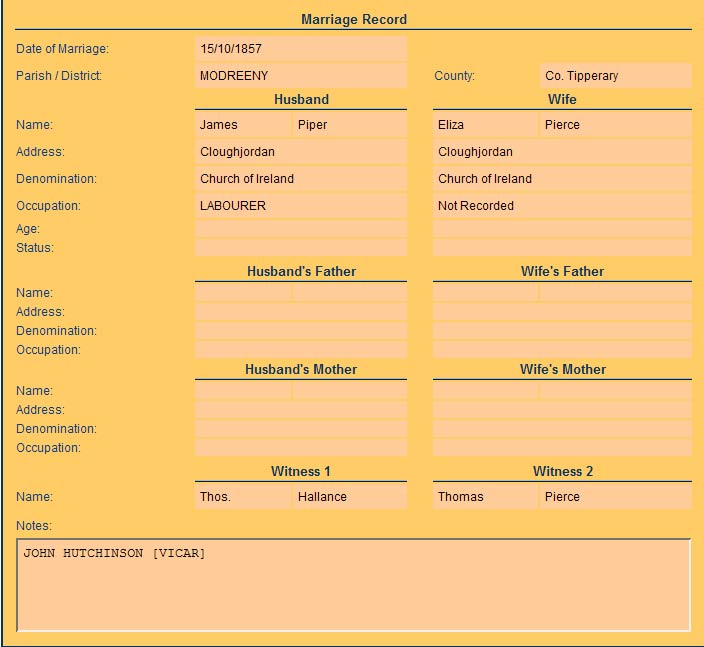Image resolution: width=704 pixels, height=647 pixels.
Task: Click the County field showing Co. Tipperary
Action: point(615,76)
